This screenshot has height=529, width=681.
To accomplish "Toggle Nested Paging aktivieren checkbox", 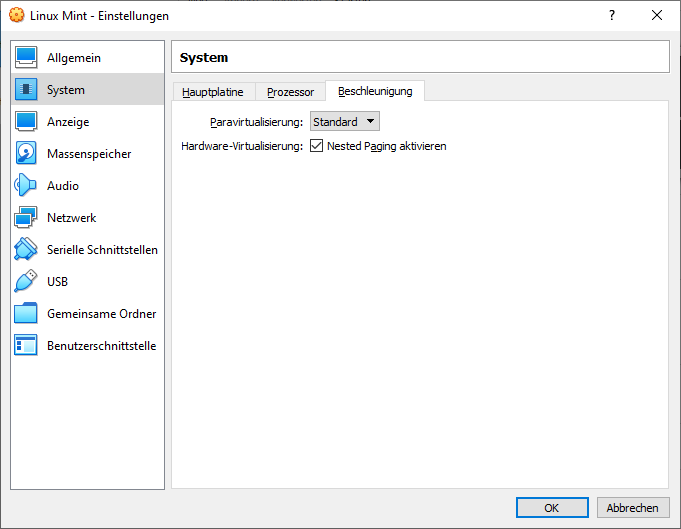I will (x=317, y=146).
